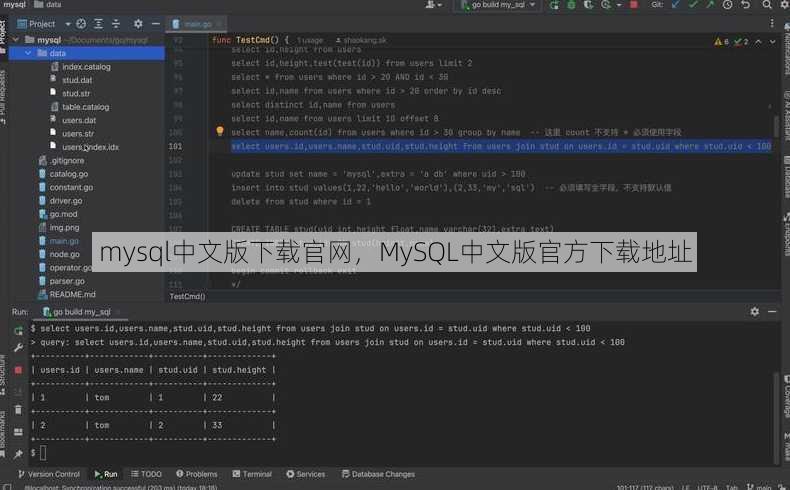Screen dimensions: 790x490
Task: Click highlighted select users.id join line in editor
Action: (501, 146)
